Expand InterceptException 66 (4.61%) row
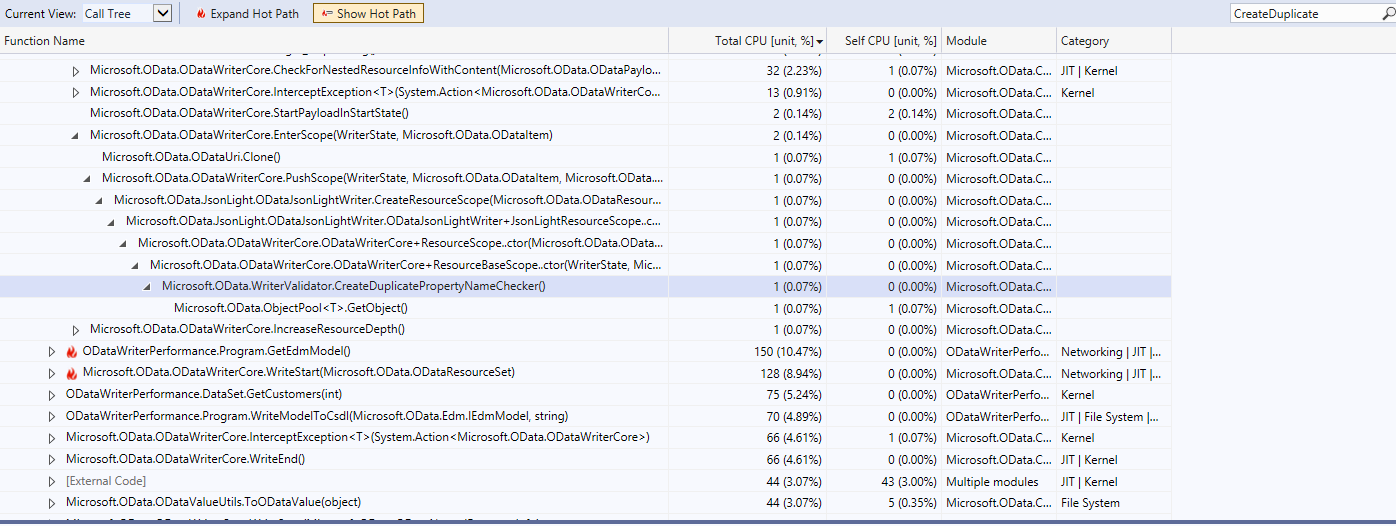Screen dimensions: 1396x526 52,438
